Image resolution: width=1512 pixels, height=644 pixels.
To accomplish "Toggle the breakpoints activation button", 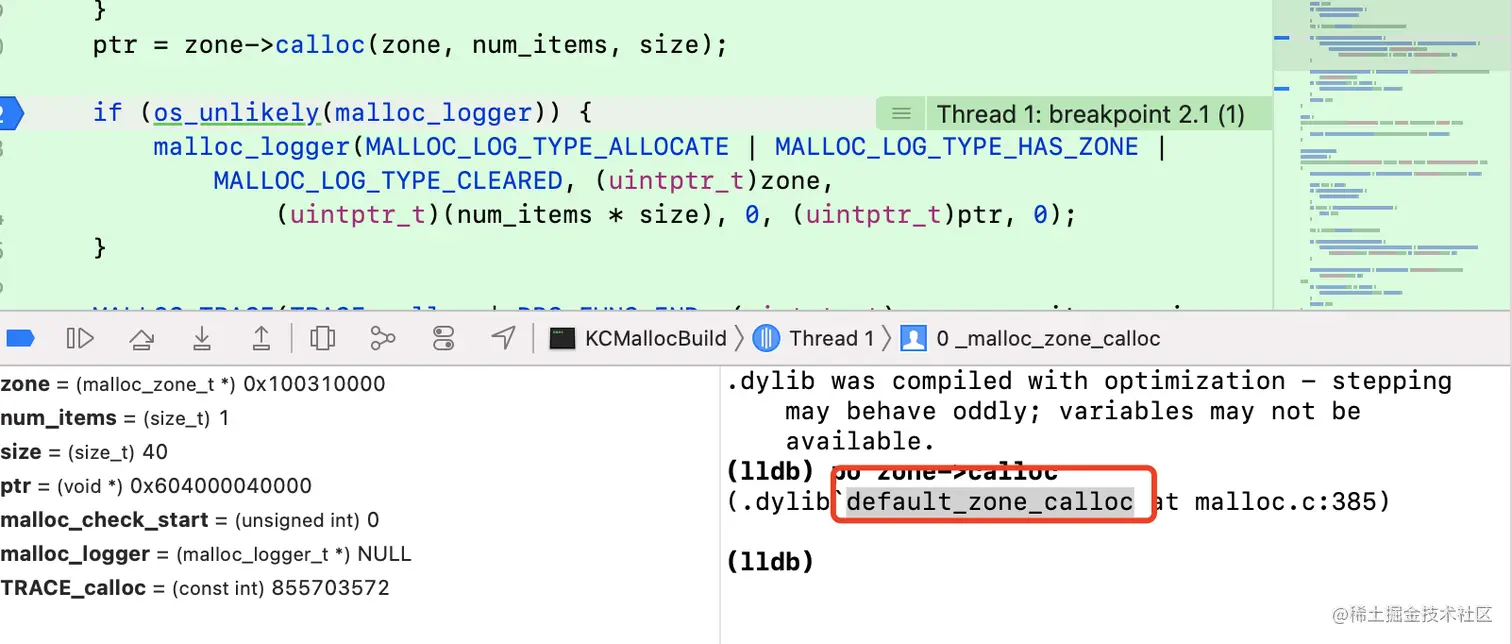I will coord(20,339).
